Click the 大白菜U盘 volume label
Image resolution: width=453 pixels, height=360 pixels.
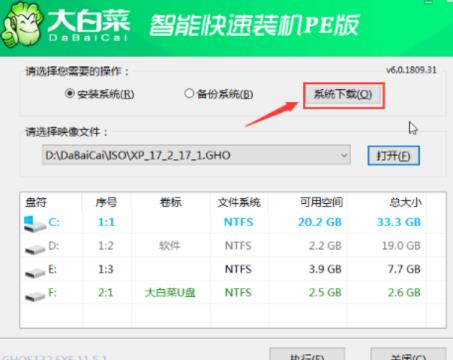click(x=170, y=292)
